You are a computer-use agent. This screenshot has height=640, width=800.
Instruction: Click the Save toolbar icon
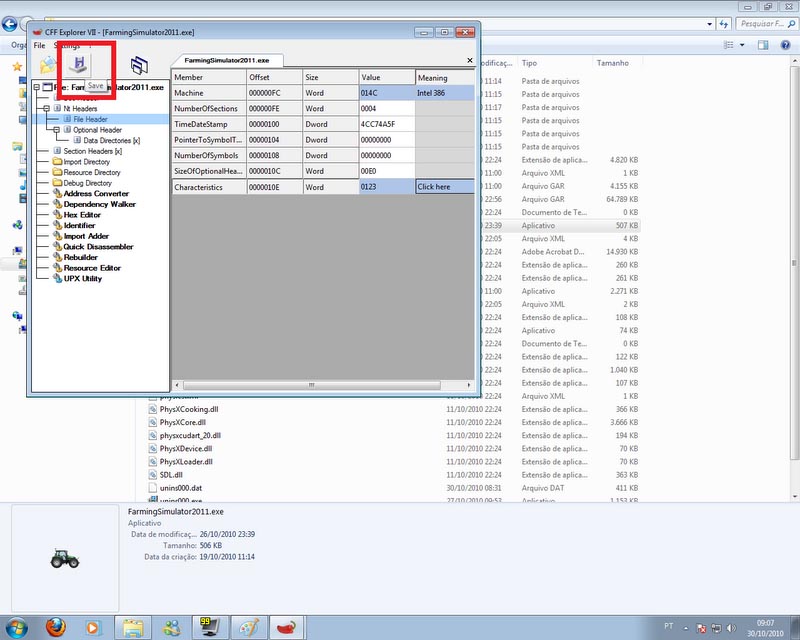(77, 66)
